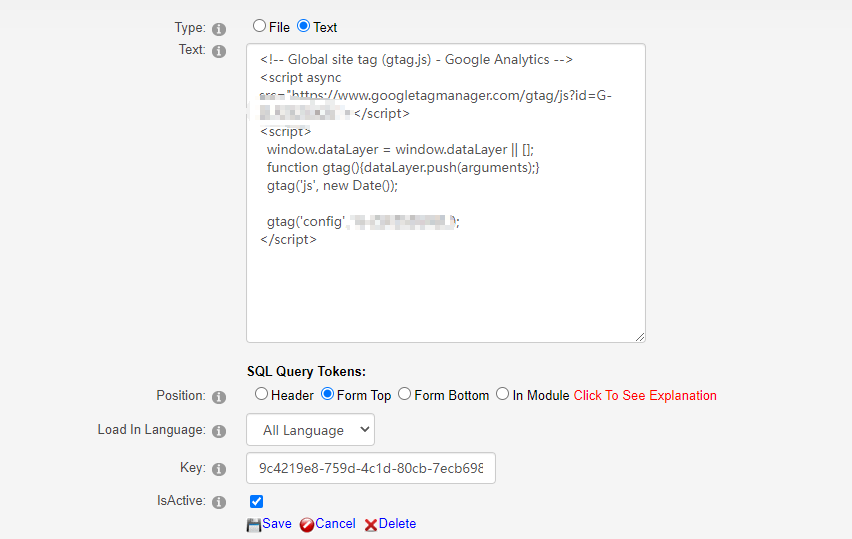Click the info icon next to Key
The width and height of the screenshot is (852, 539).
219,469
